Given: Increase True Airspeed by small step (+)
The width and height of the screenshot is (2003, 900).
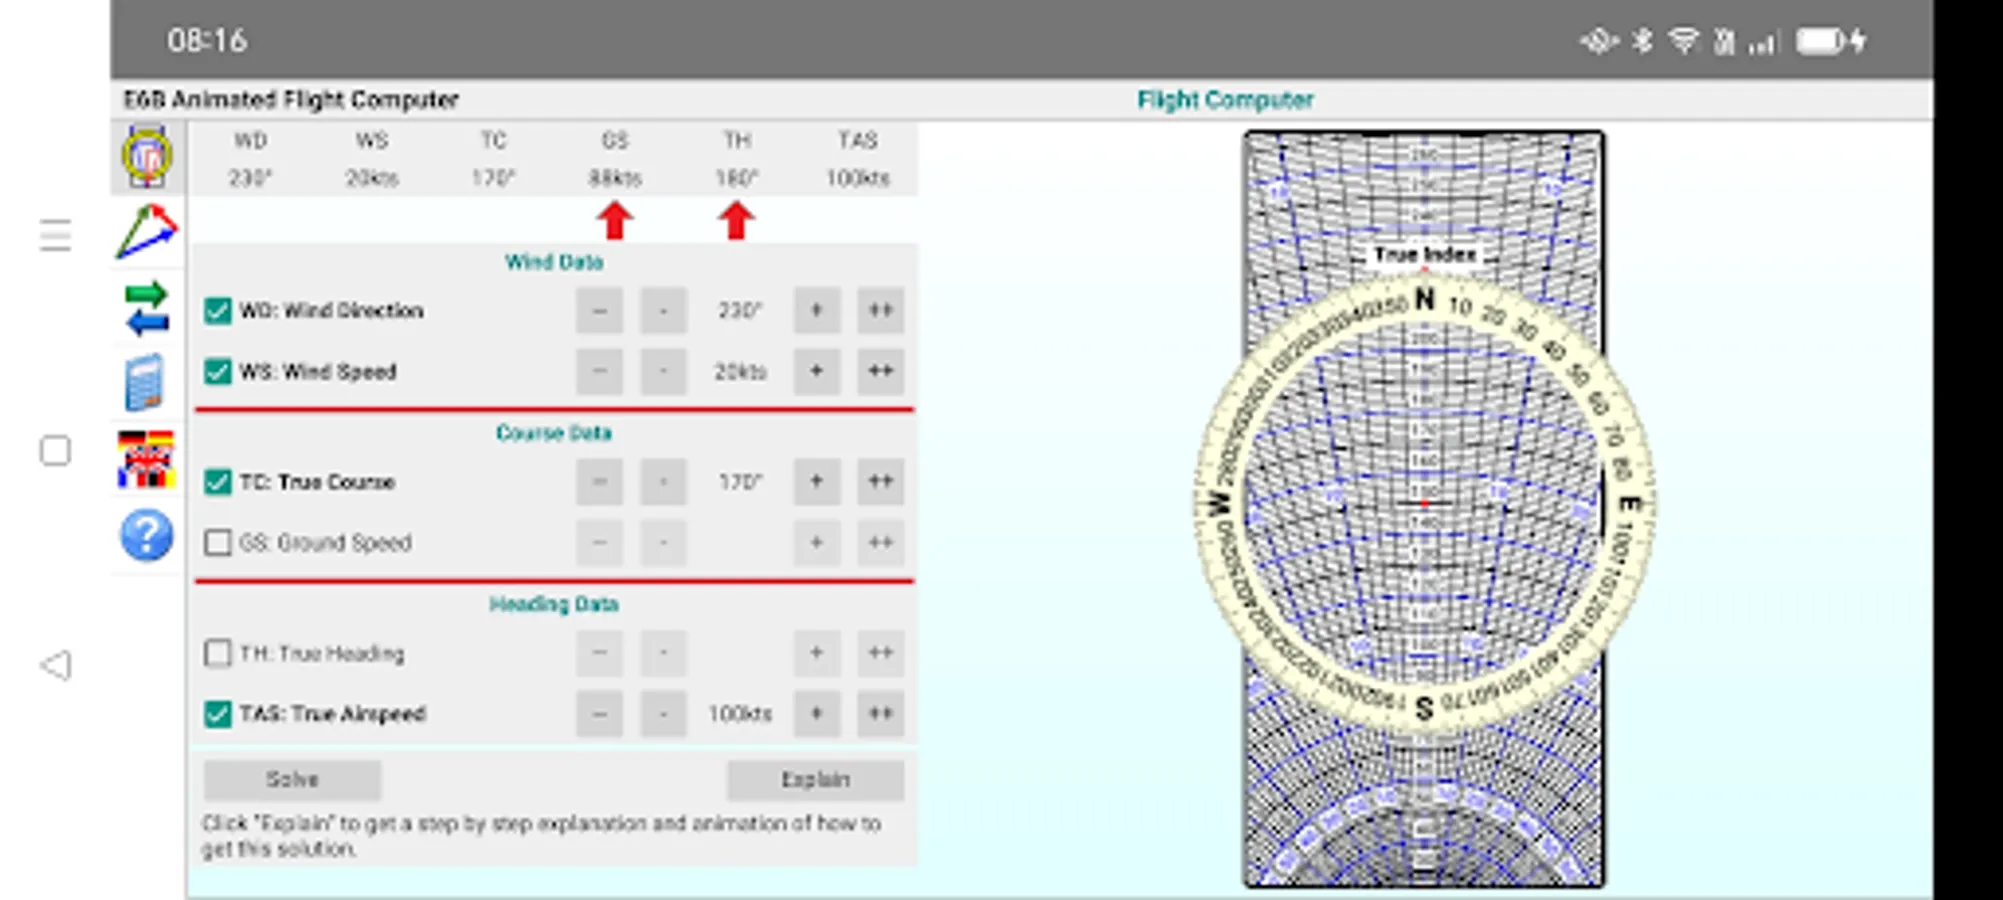Looking at the screenshot, I should tap(817, 714).
